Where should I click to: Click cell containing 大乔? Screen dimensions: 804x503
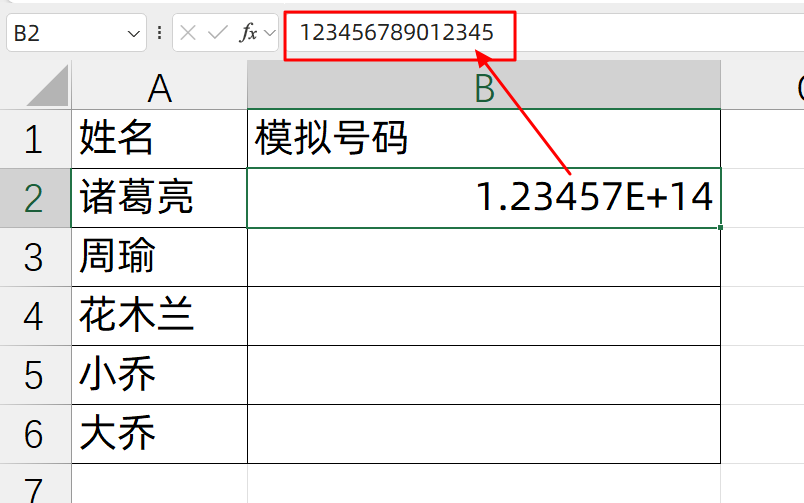(159, 434)
